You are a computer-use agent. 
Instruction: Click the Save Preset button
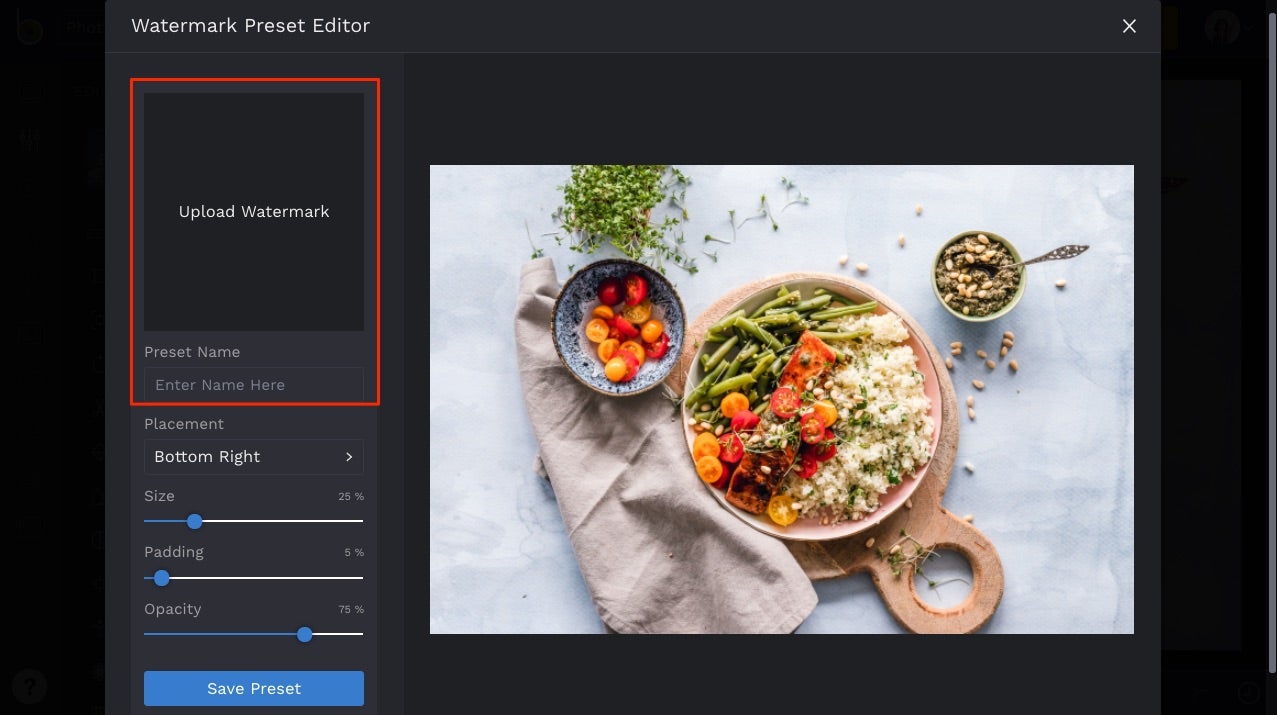click(253, 688)
